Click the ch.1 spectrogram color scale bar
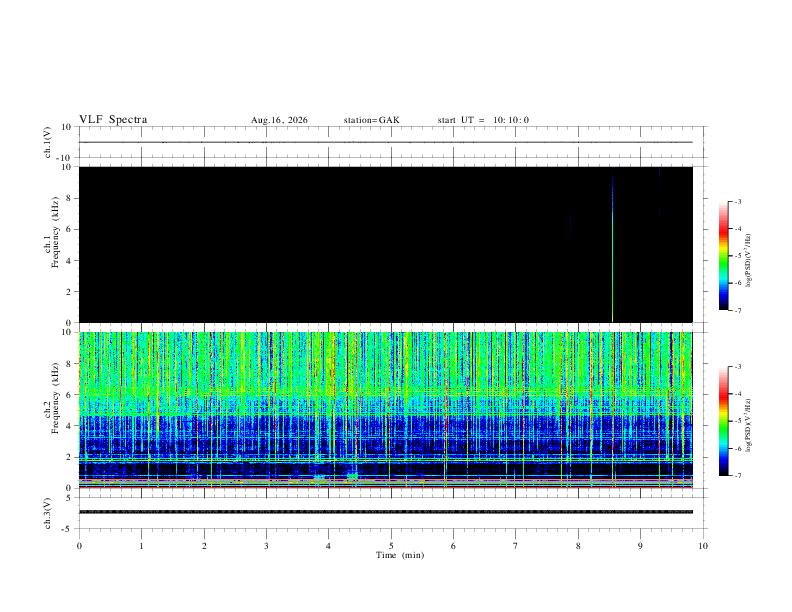The height and width of the screenshot is (612, 792). 724,256
